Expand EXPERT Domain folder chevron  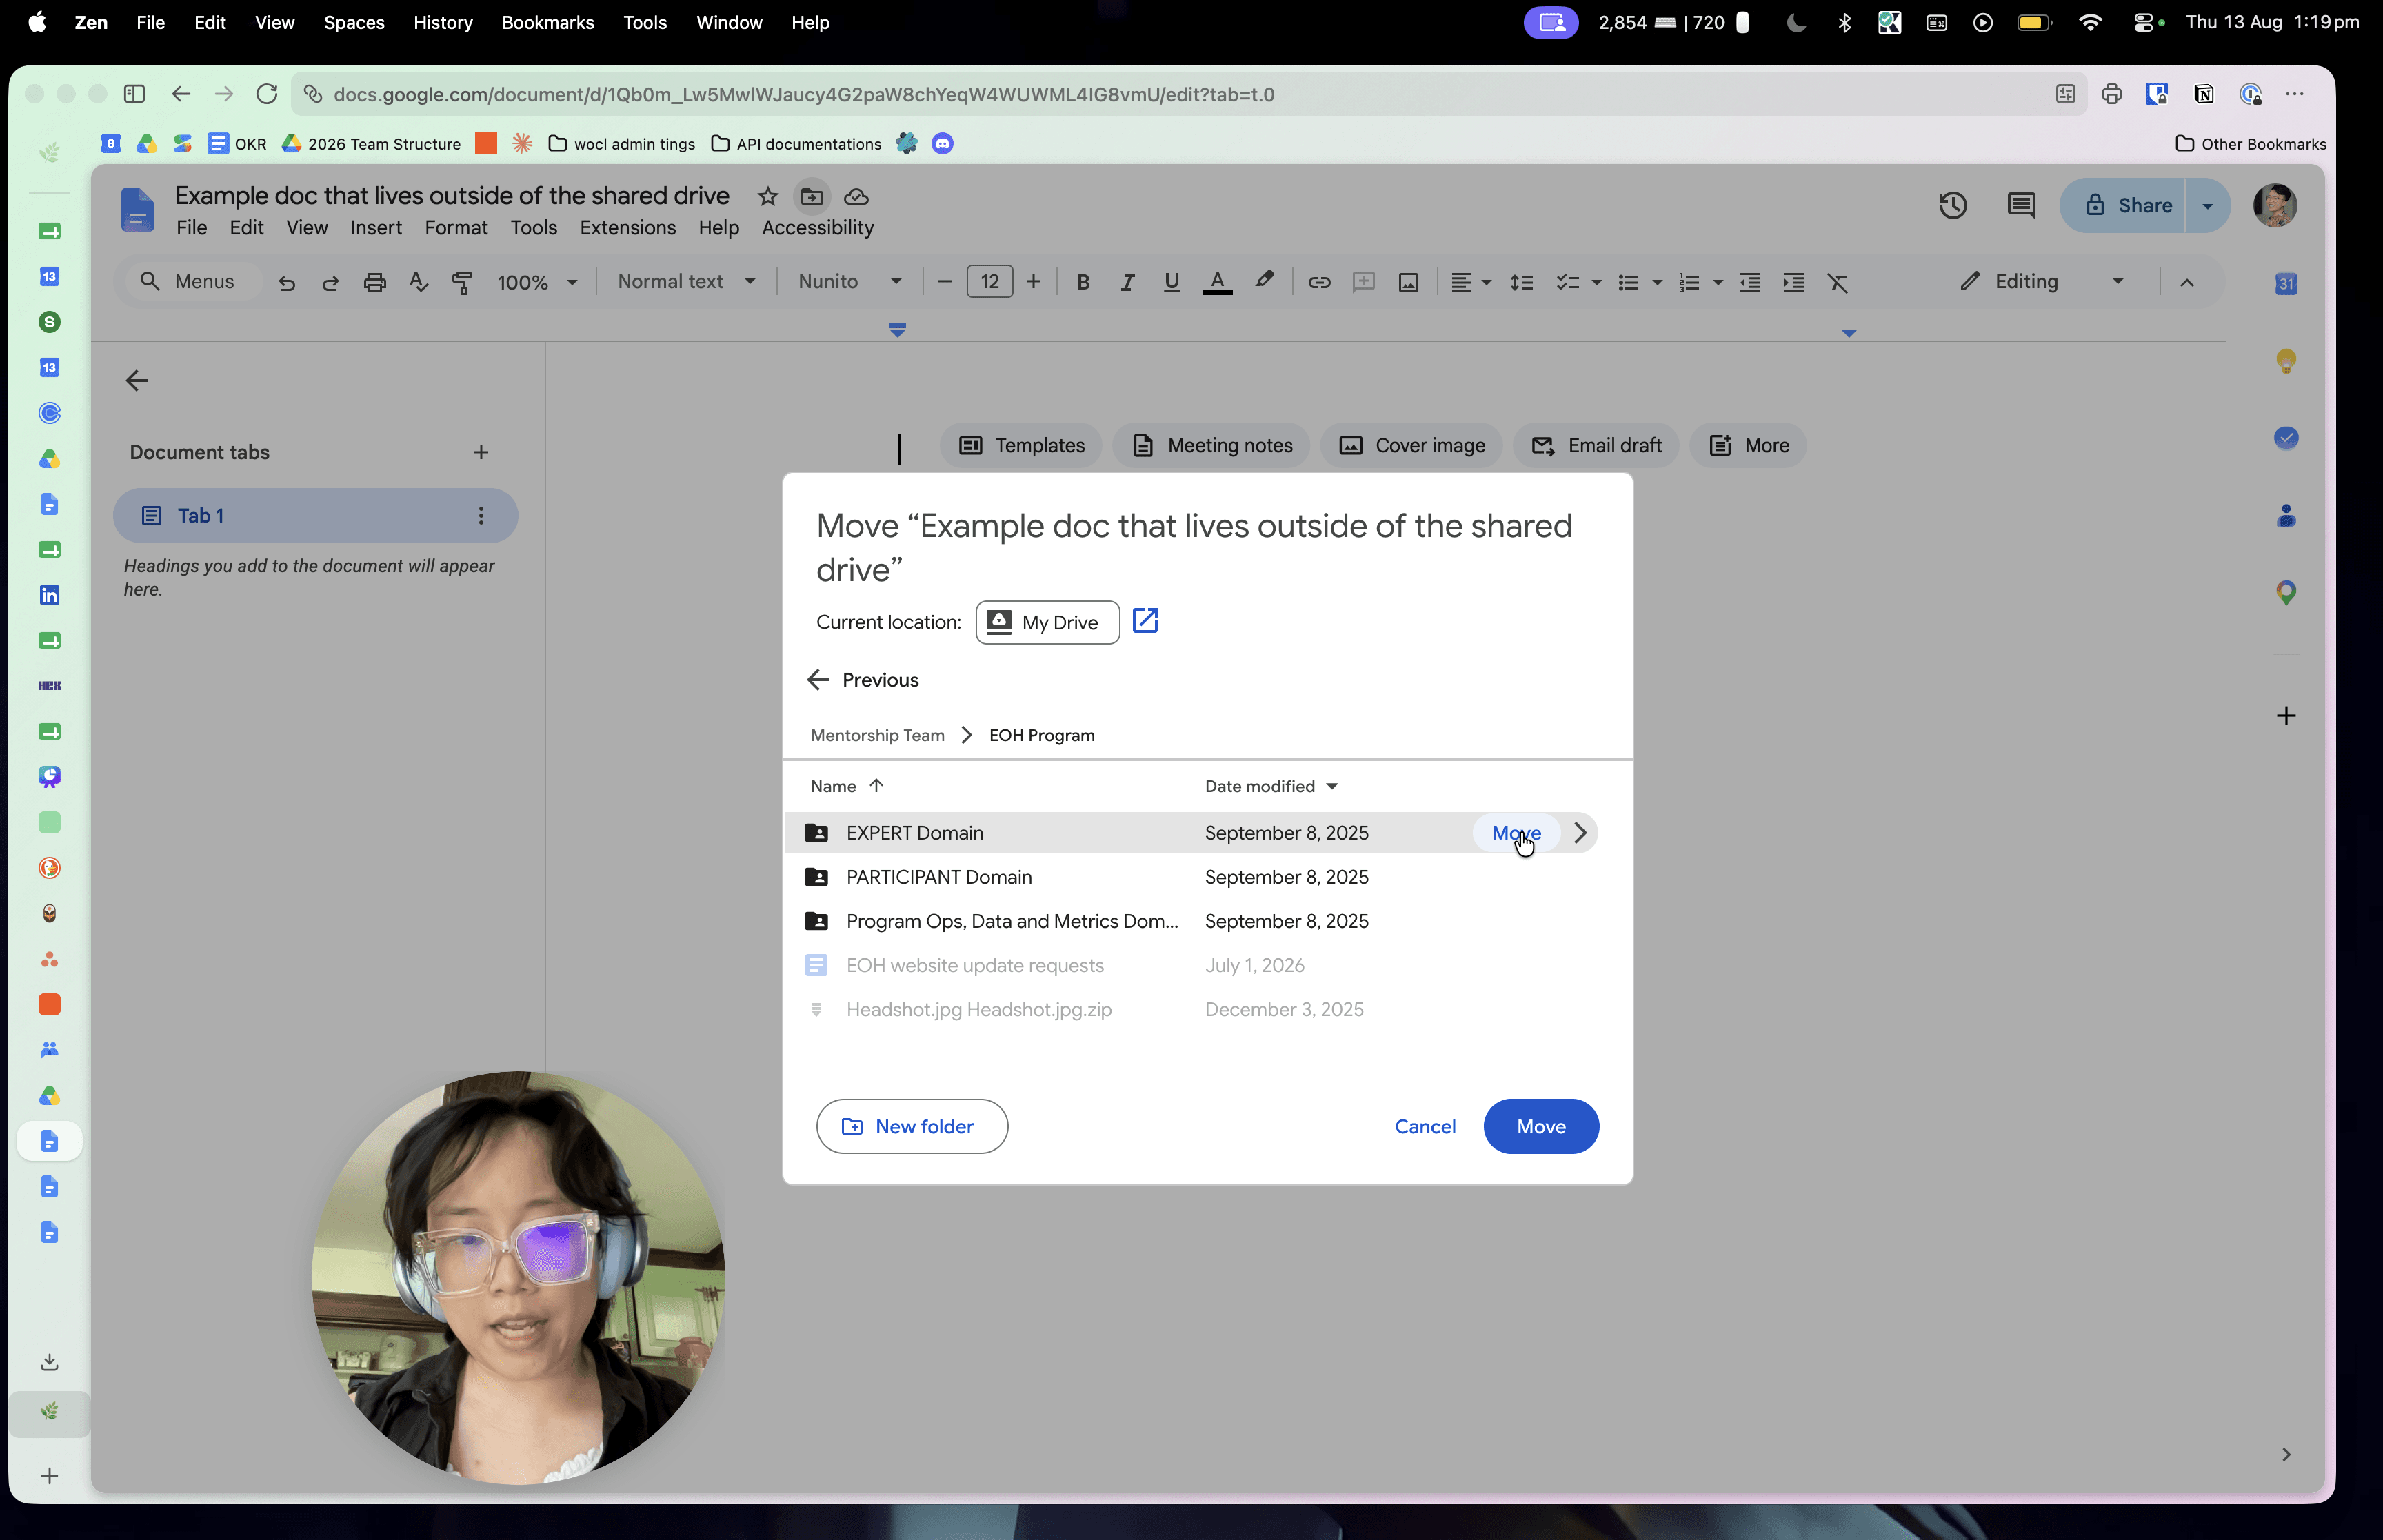coord(1580,833)
